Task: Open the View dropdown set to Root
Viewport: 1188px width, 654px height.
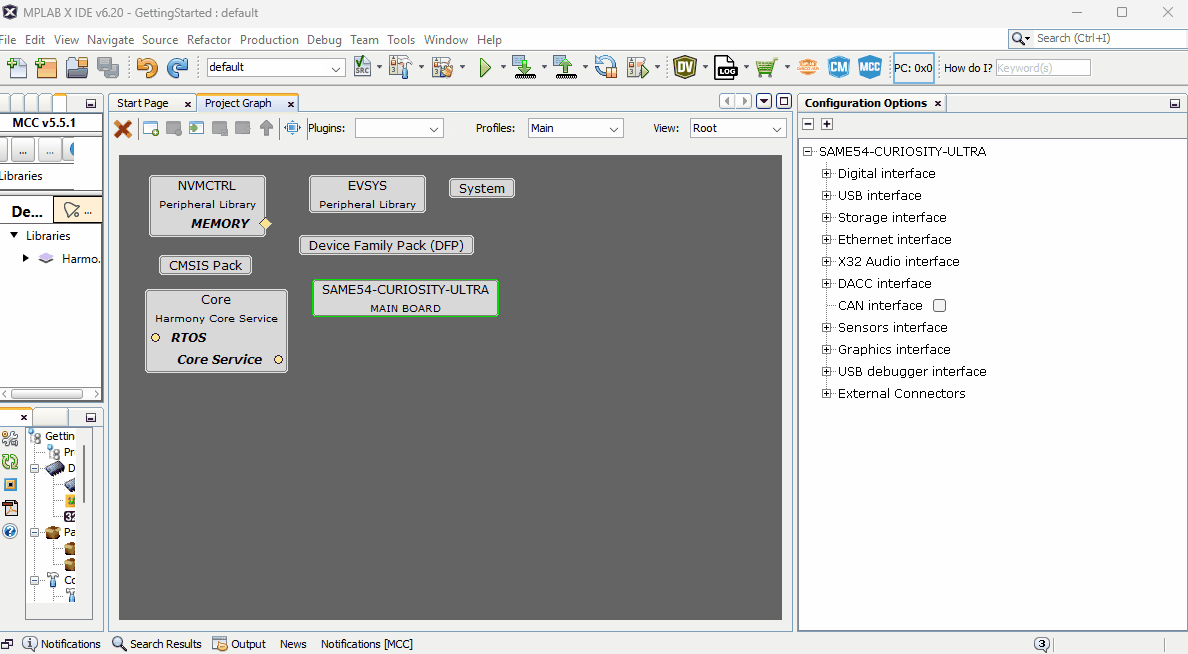Action: [x=737, y=129]
